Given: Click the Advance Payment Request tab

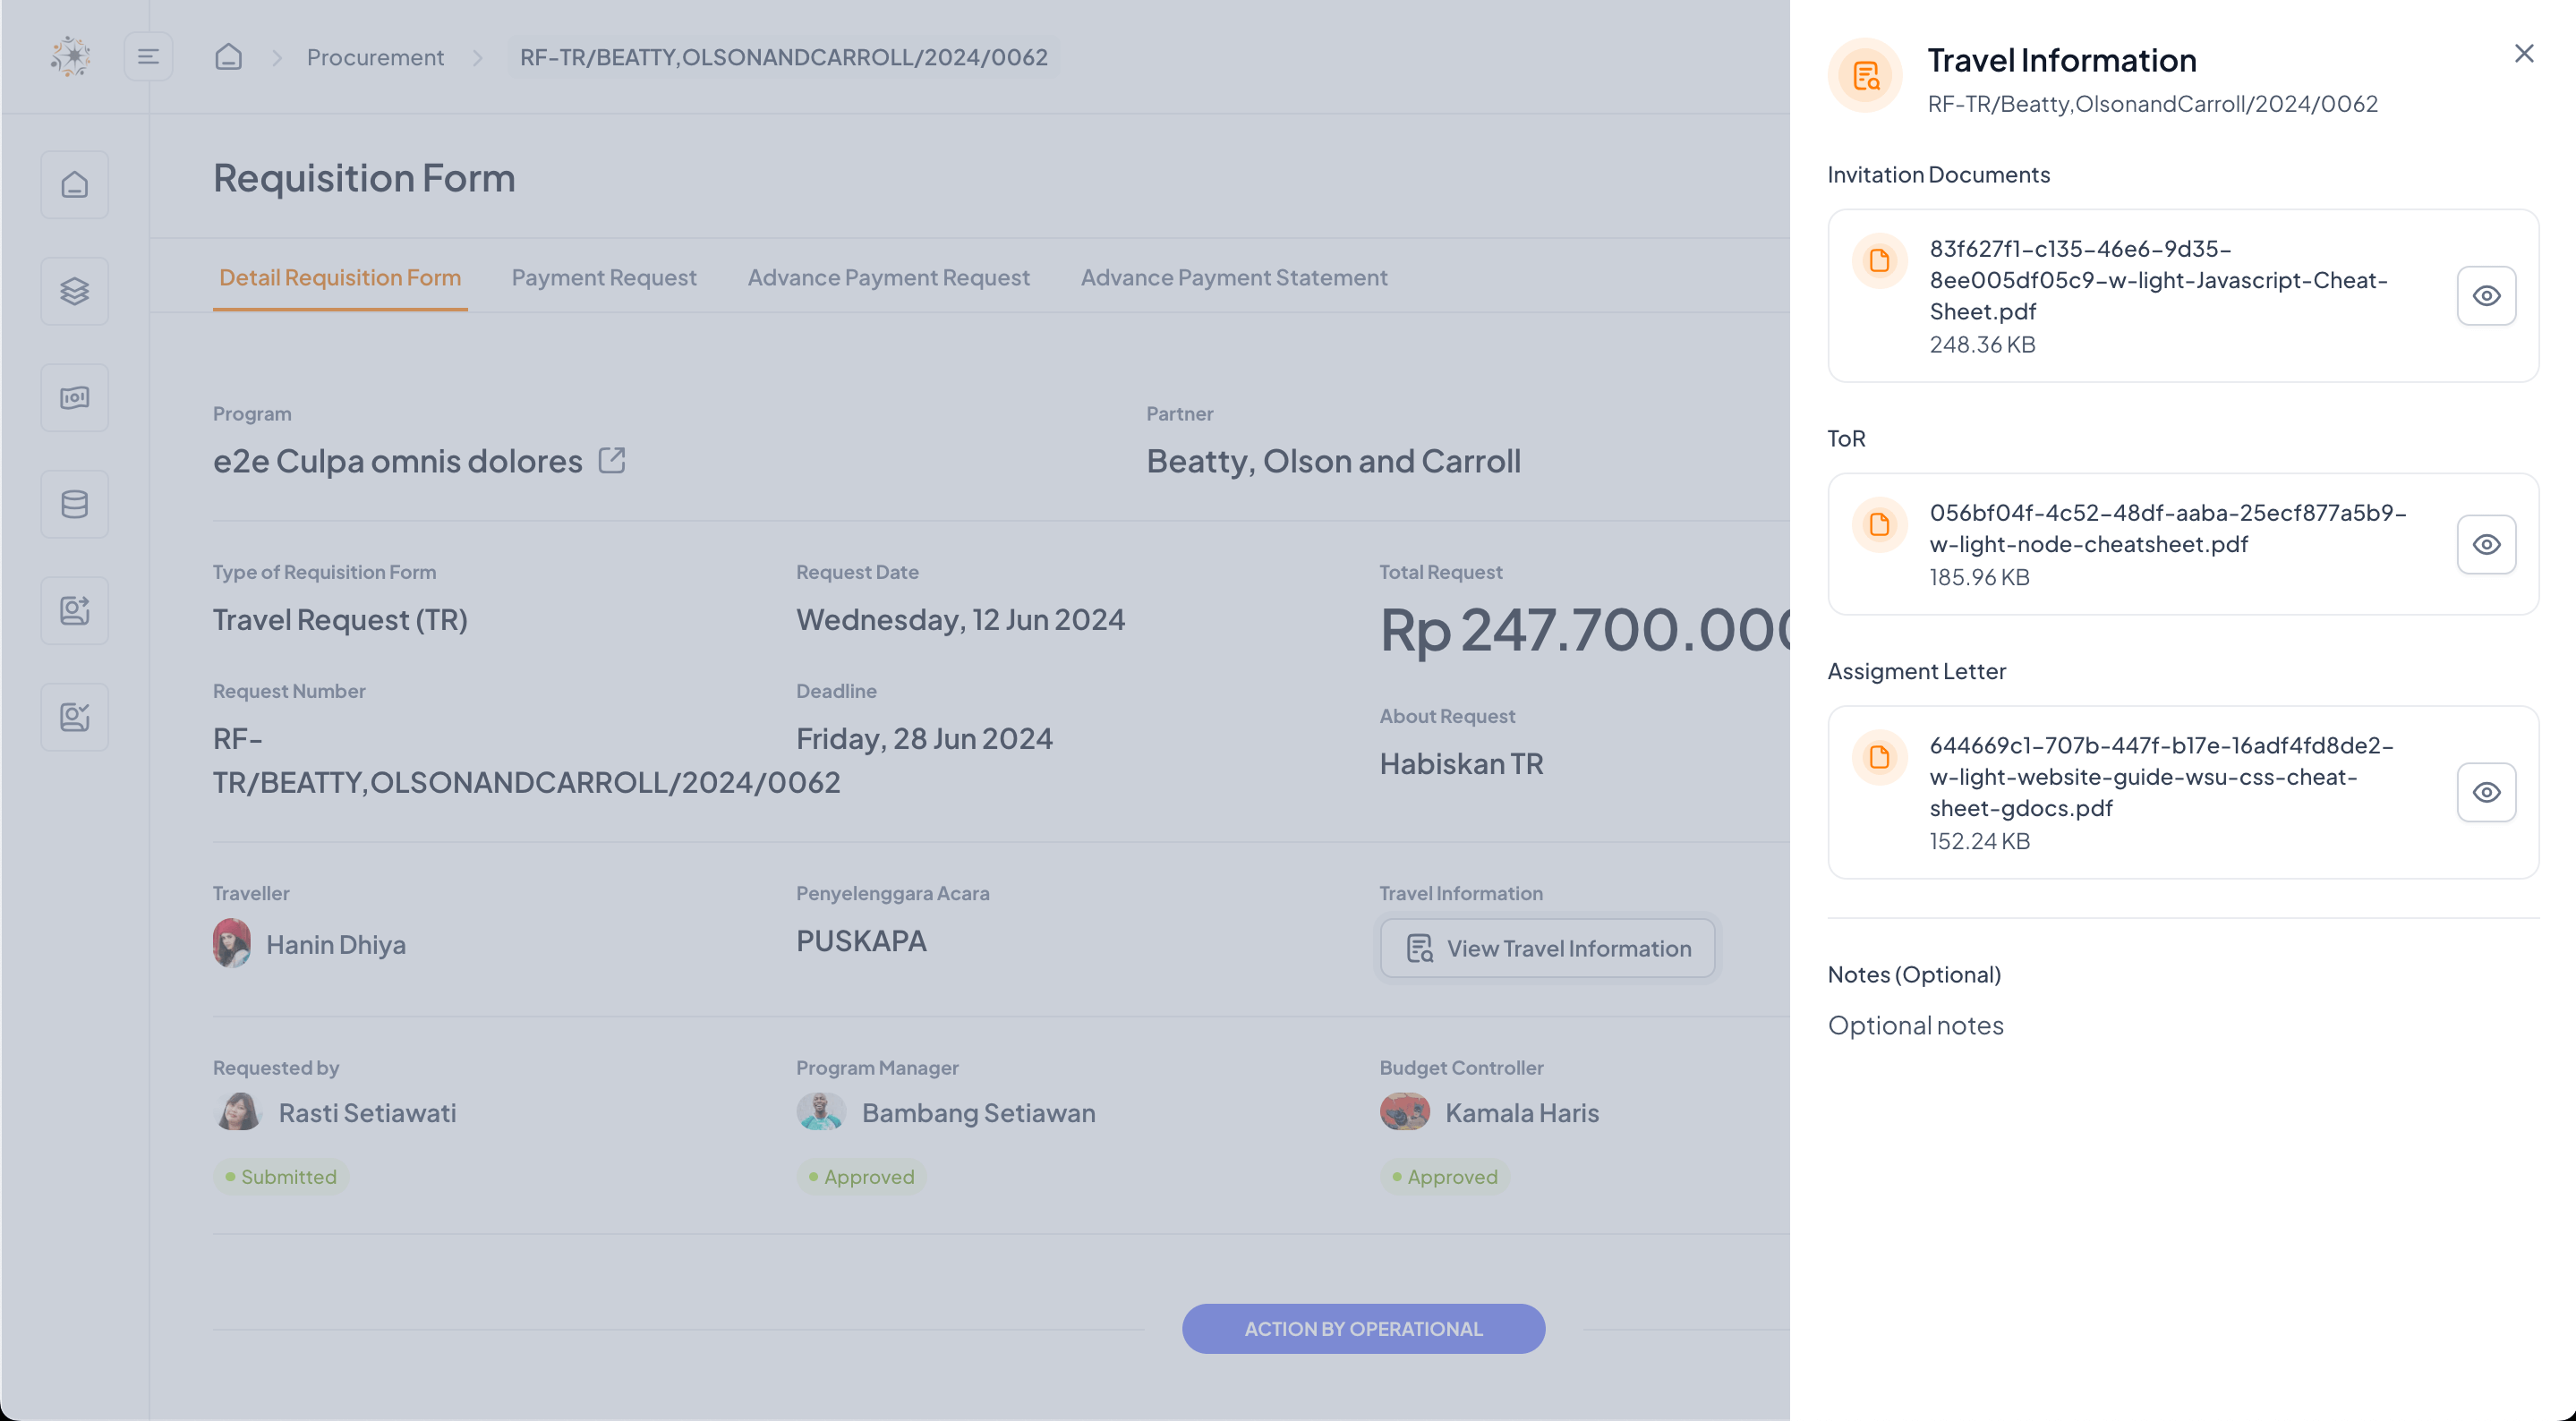Looking at the screenshot, I should point(889,277).
